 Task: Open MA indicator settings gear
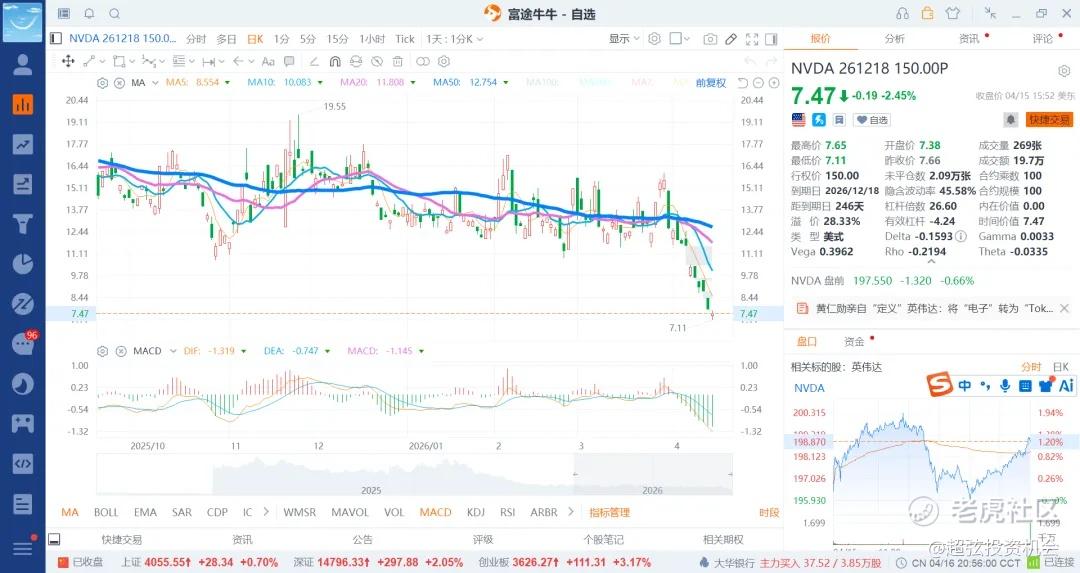103,83
